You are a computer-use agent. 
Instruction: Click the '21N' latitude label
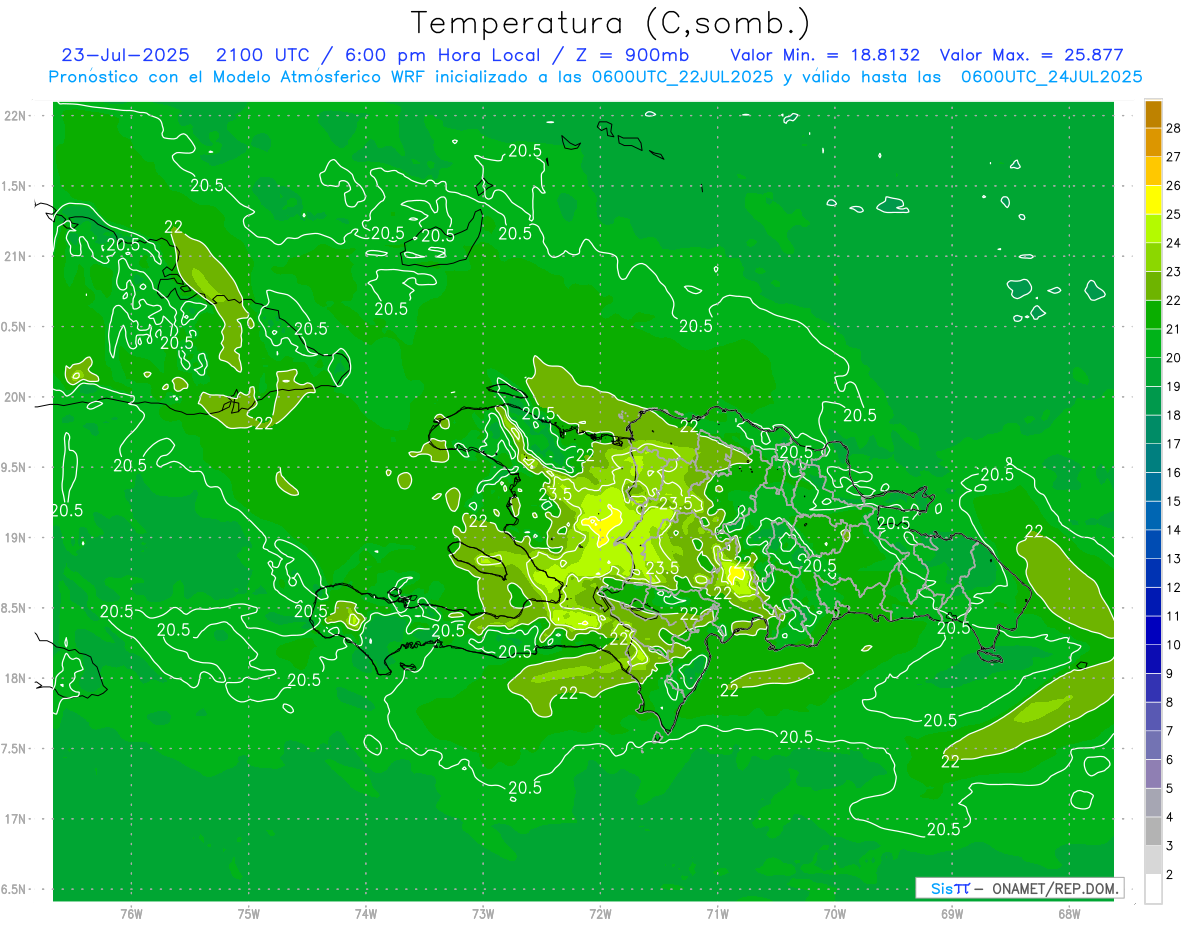(x=16, y=256)
